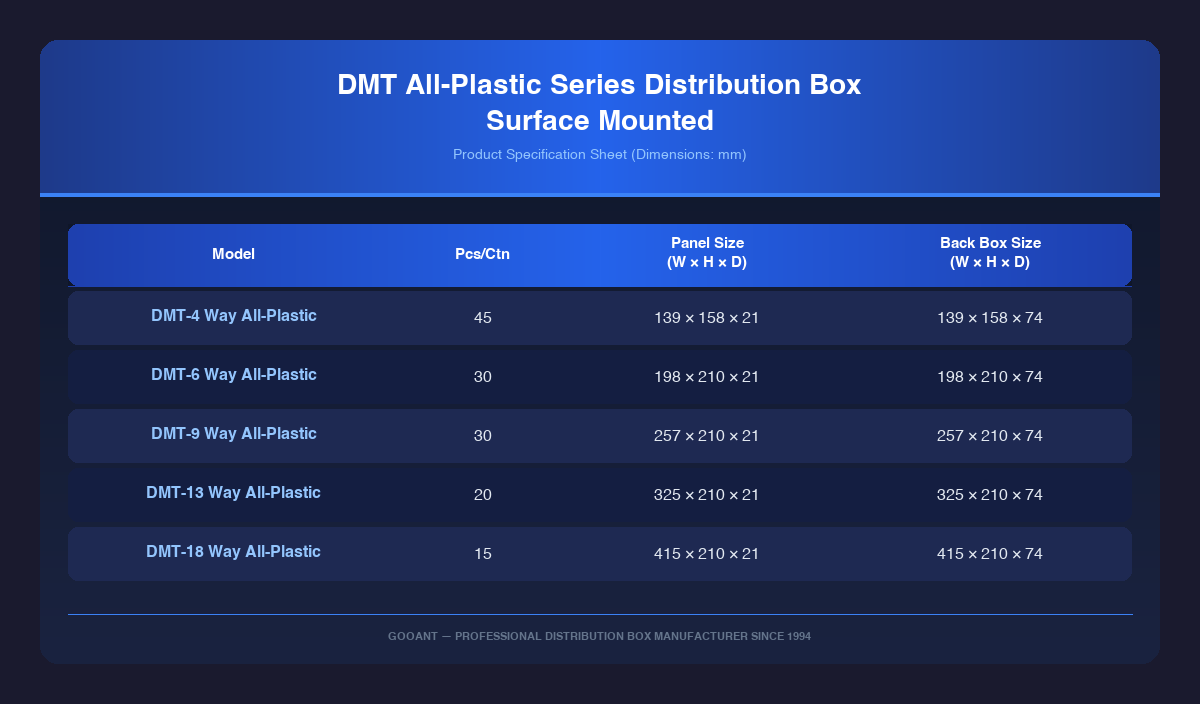Select DMT-9 Way All-Plastic model name
This screenshot has height=704, width=1200.
point(233,434)
